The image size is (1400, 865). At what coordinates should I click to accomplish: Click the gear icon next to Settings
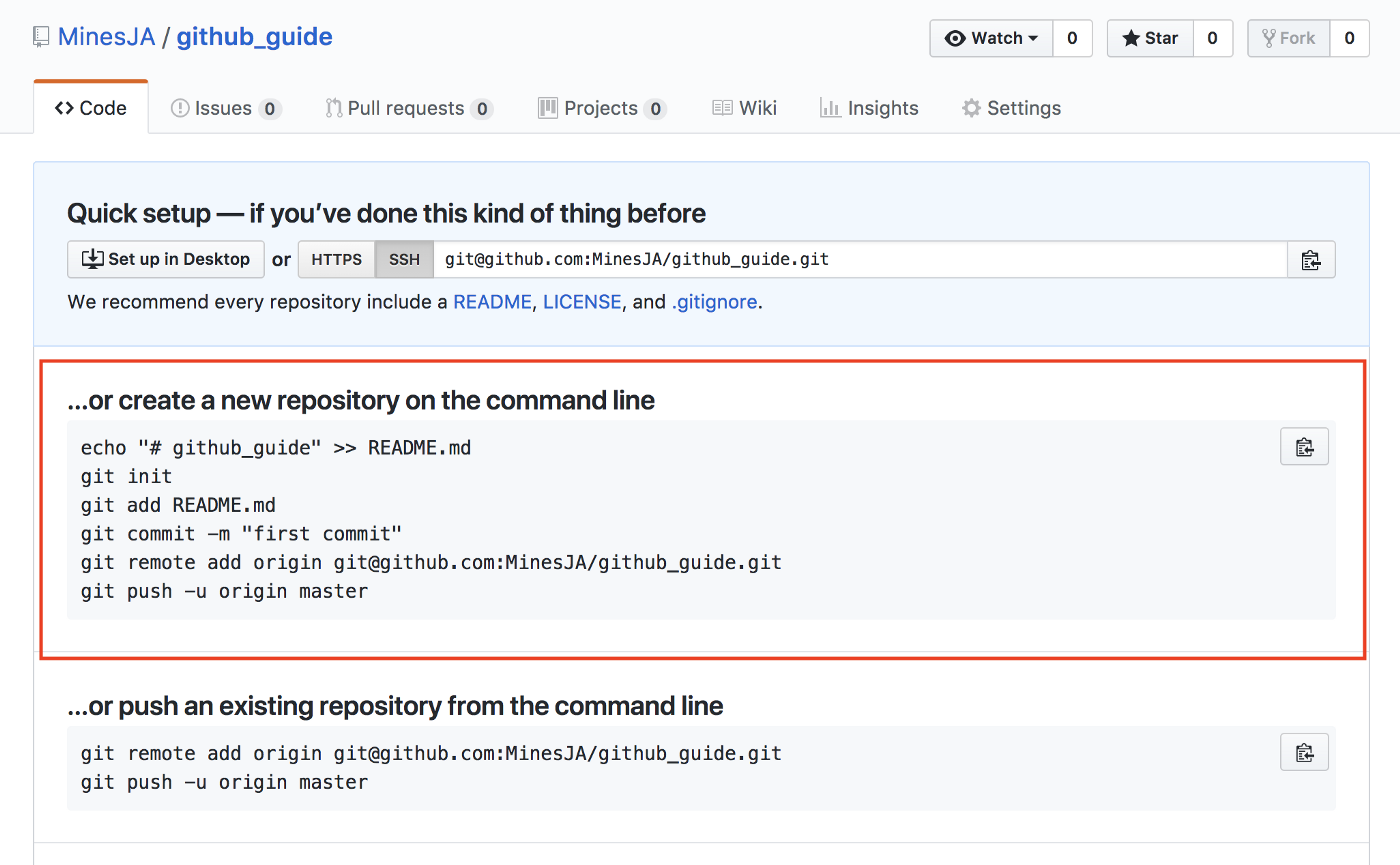(x=970, y=107)
